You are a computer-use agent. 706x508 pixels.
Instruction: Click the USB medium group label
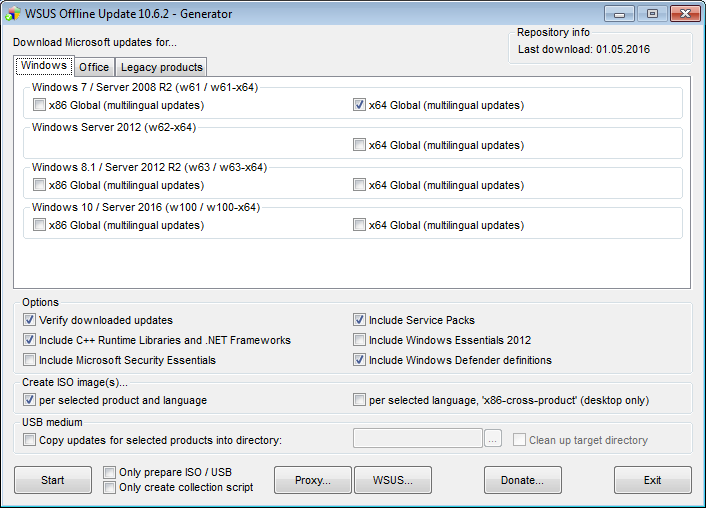(x=52, y=422)
